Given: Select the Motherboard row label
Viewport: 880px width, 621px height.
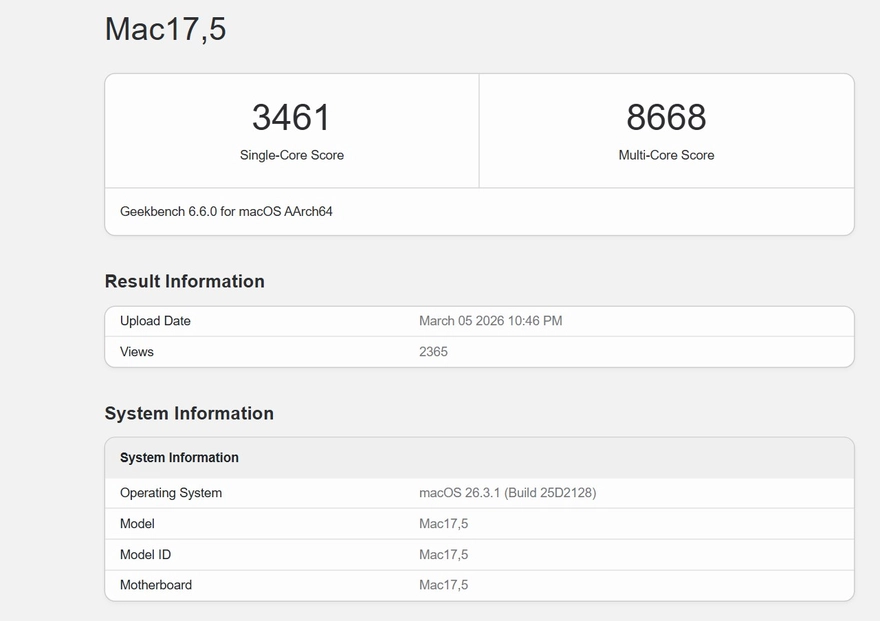Looking at the screenshot, I should coord(156,585).
